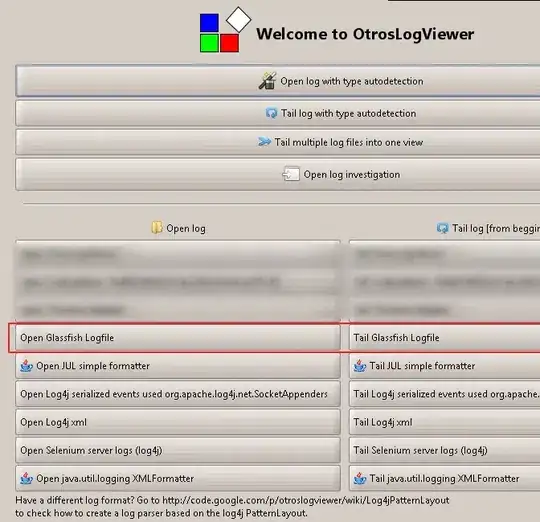540x522 pixels.
Task: Click the Log4jPatternLayout wiki URL text
Action: 305,500
